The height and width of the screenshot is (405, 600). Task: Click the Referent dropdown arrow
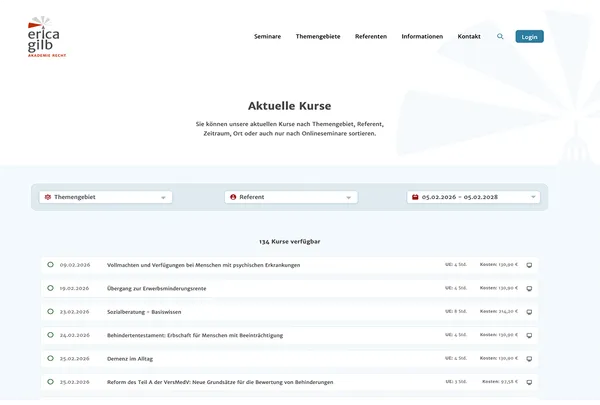tap(349, 198)
